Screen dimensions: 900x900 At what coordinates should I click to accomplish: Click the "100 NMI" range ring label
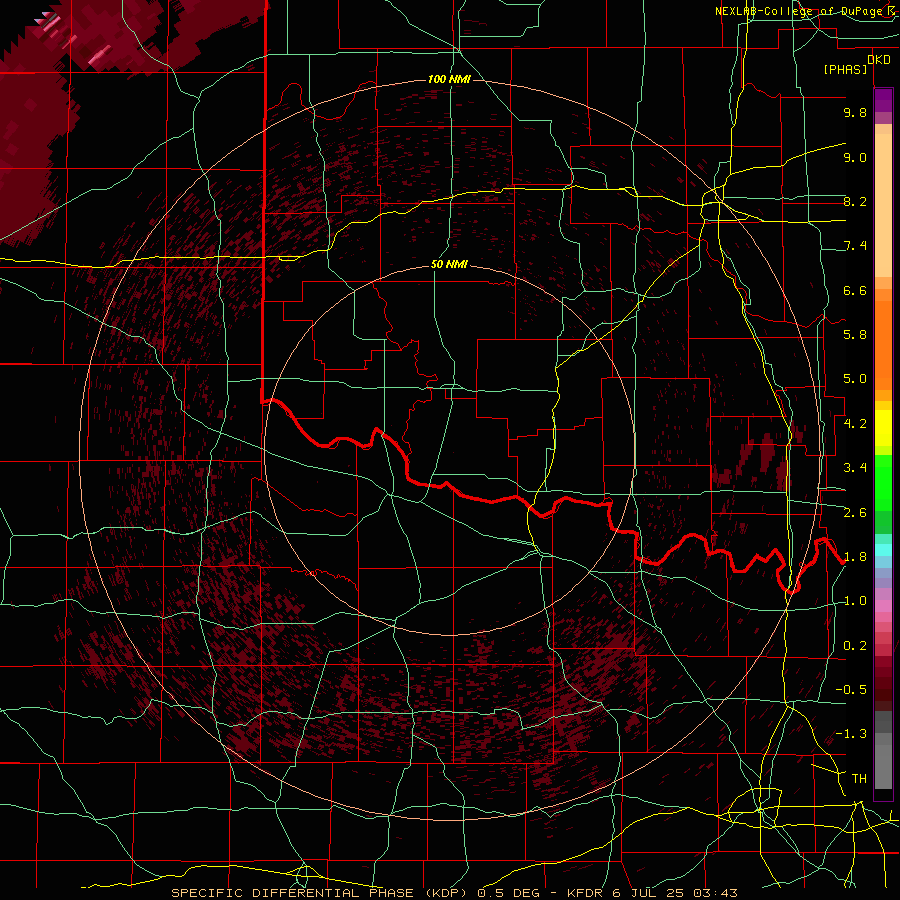click(x=449, y=79)
